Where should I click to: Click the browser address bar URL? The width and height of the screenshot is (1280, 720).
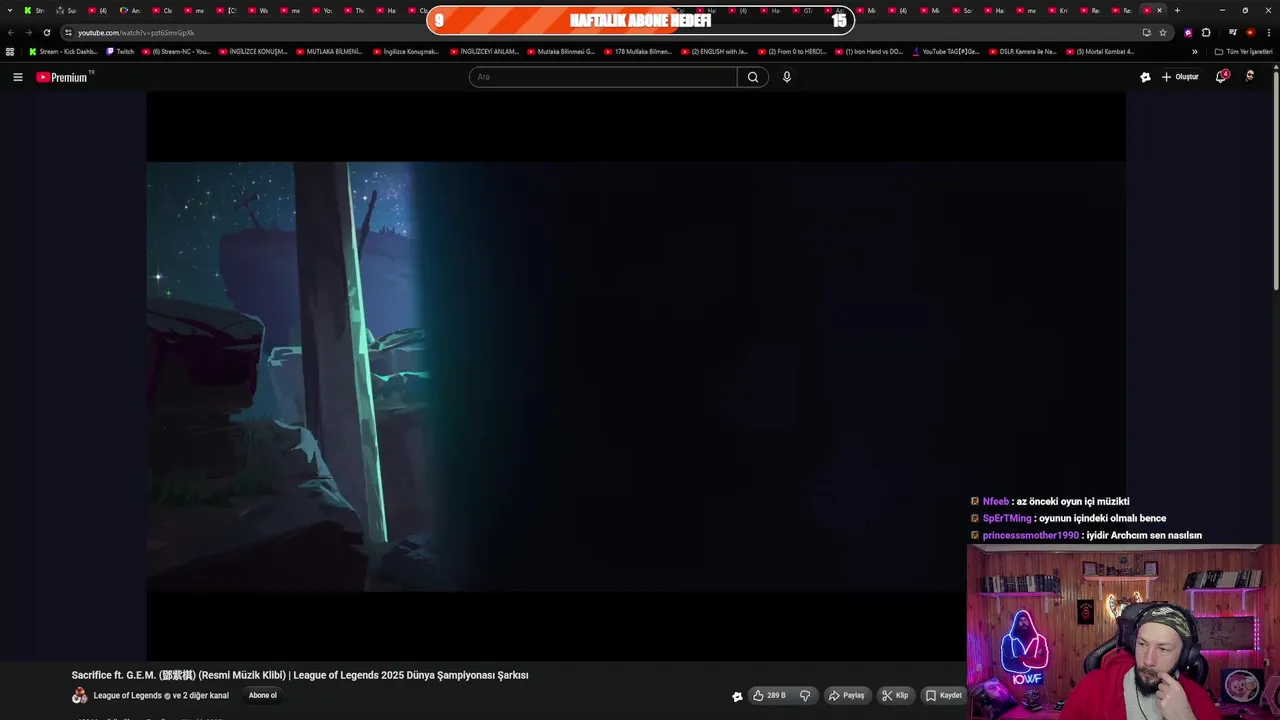click(x=136, y=32)
